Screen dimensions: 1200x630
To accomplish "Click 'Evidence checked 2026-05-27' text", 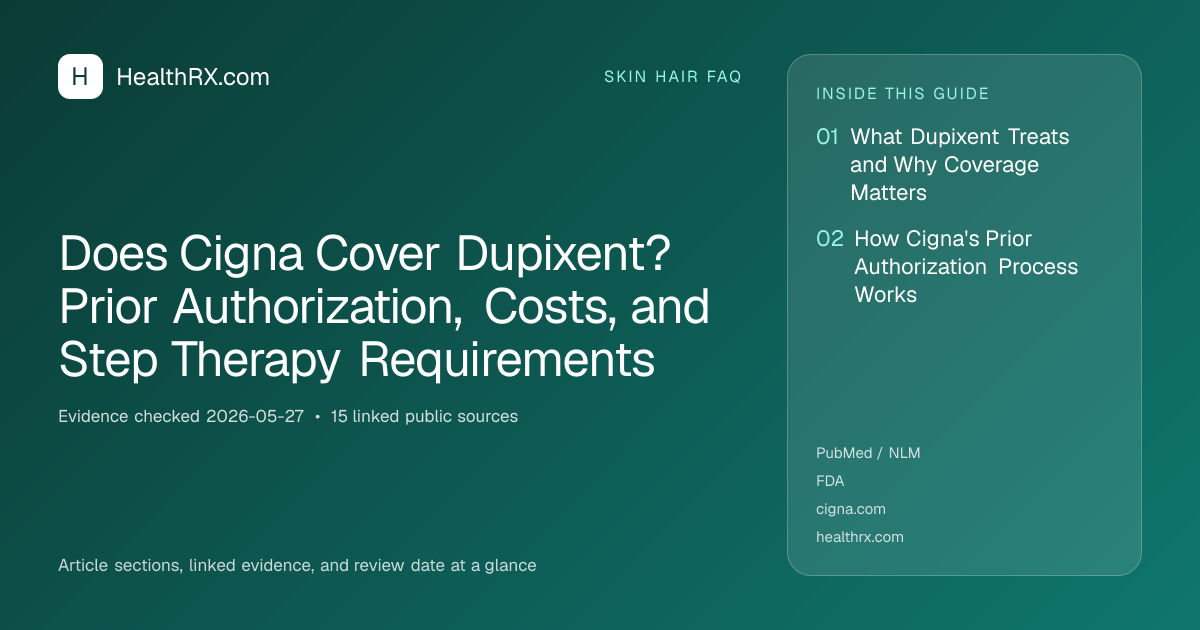I will click(181, 416).
